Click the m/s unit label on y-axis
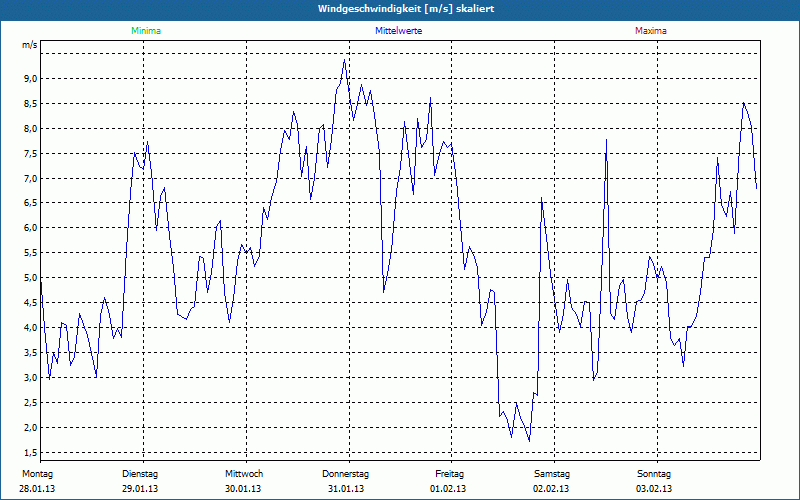The image size is (800, 500). 30,45
